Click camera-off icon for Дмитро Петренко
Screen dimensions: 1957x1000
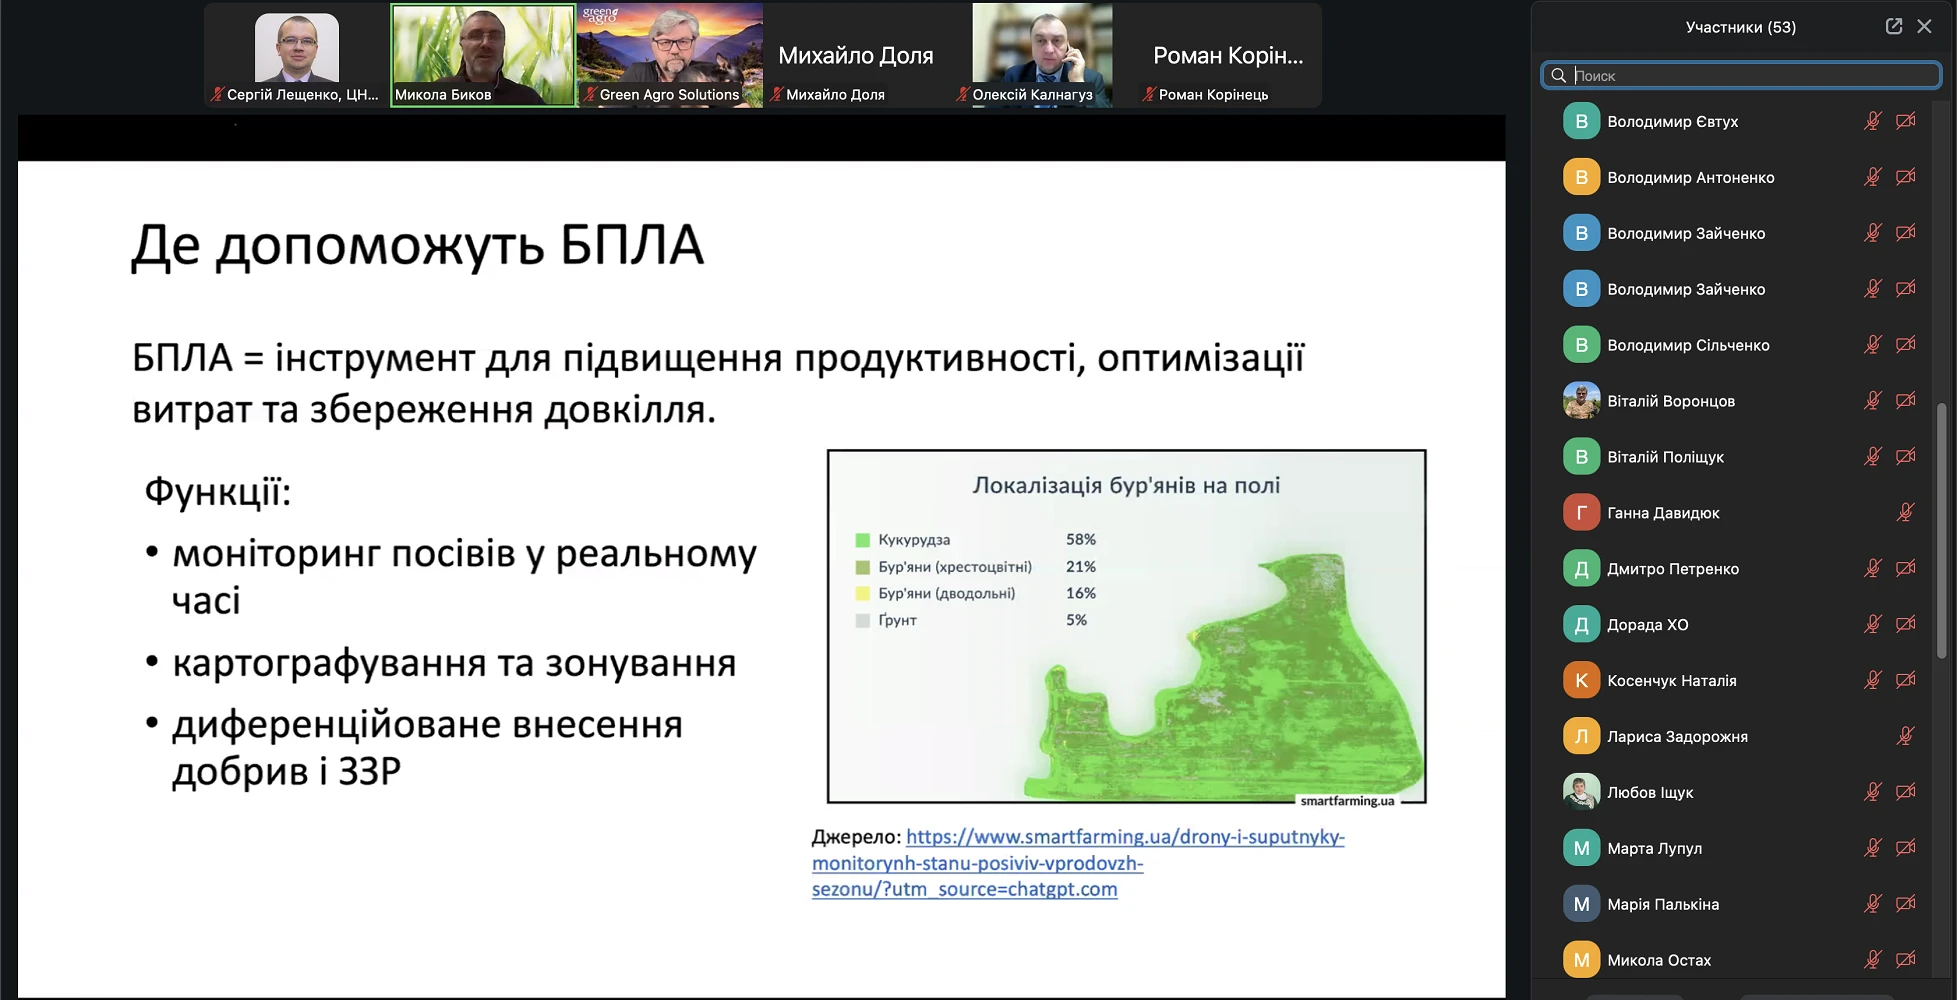(1906, 569)
